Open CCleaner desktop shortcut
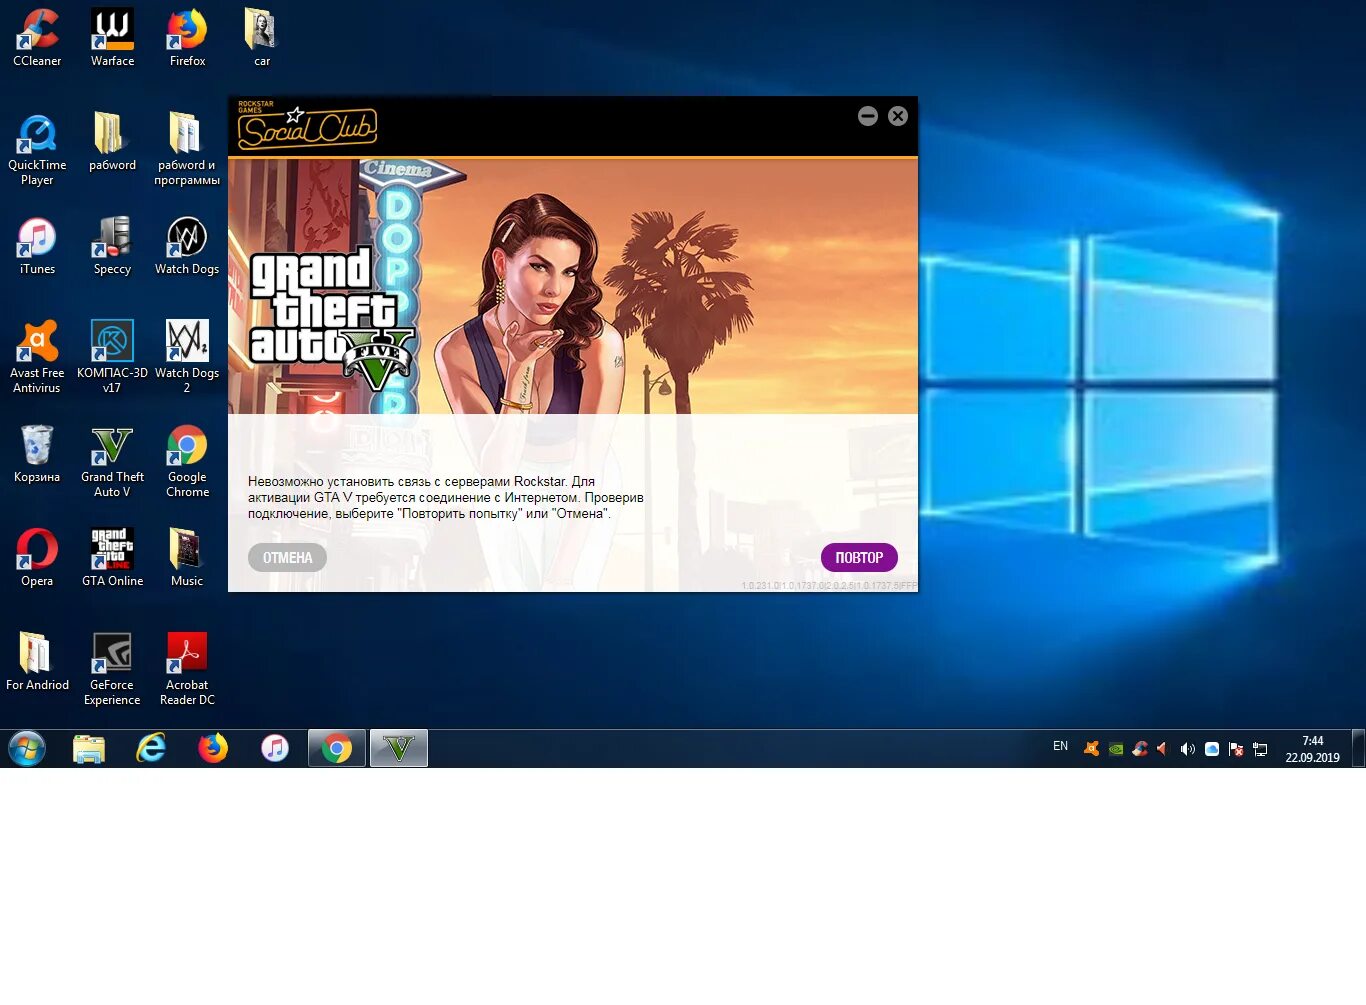This screenshot has width=1366, height=1005. [37, 38]
